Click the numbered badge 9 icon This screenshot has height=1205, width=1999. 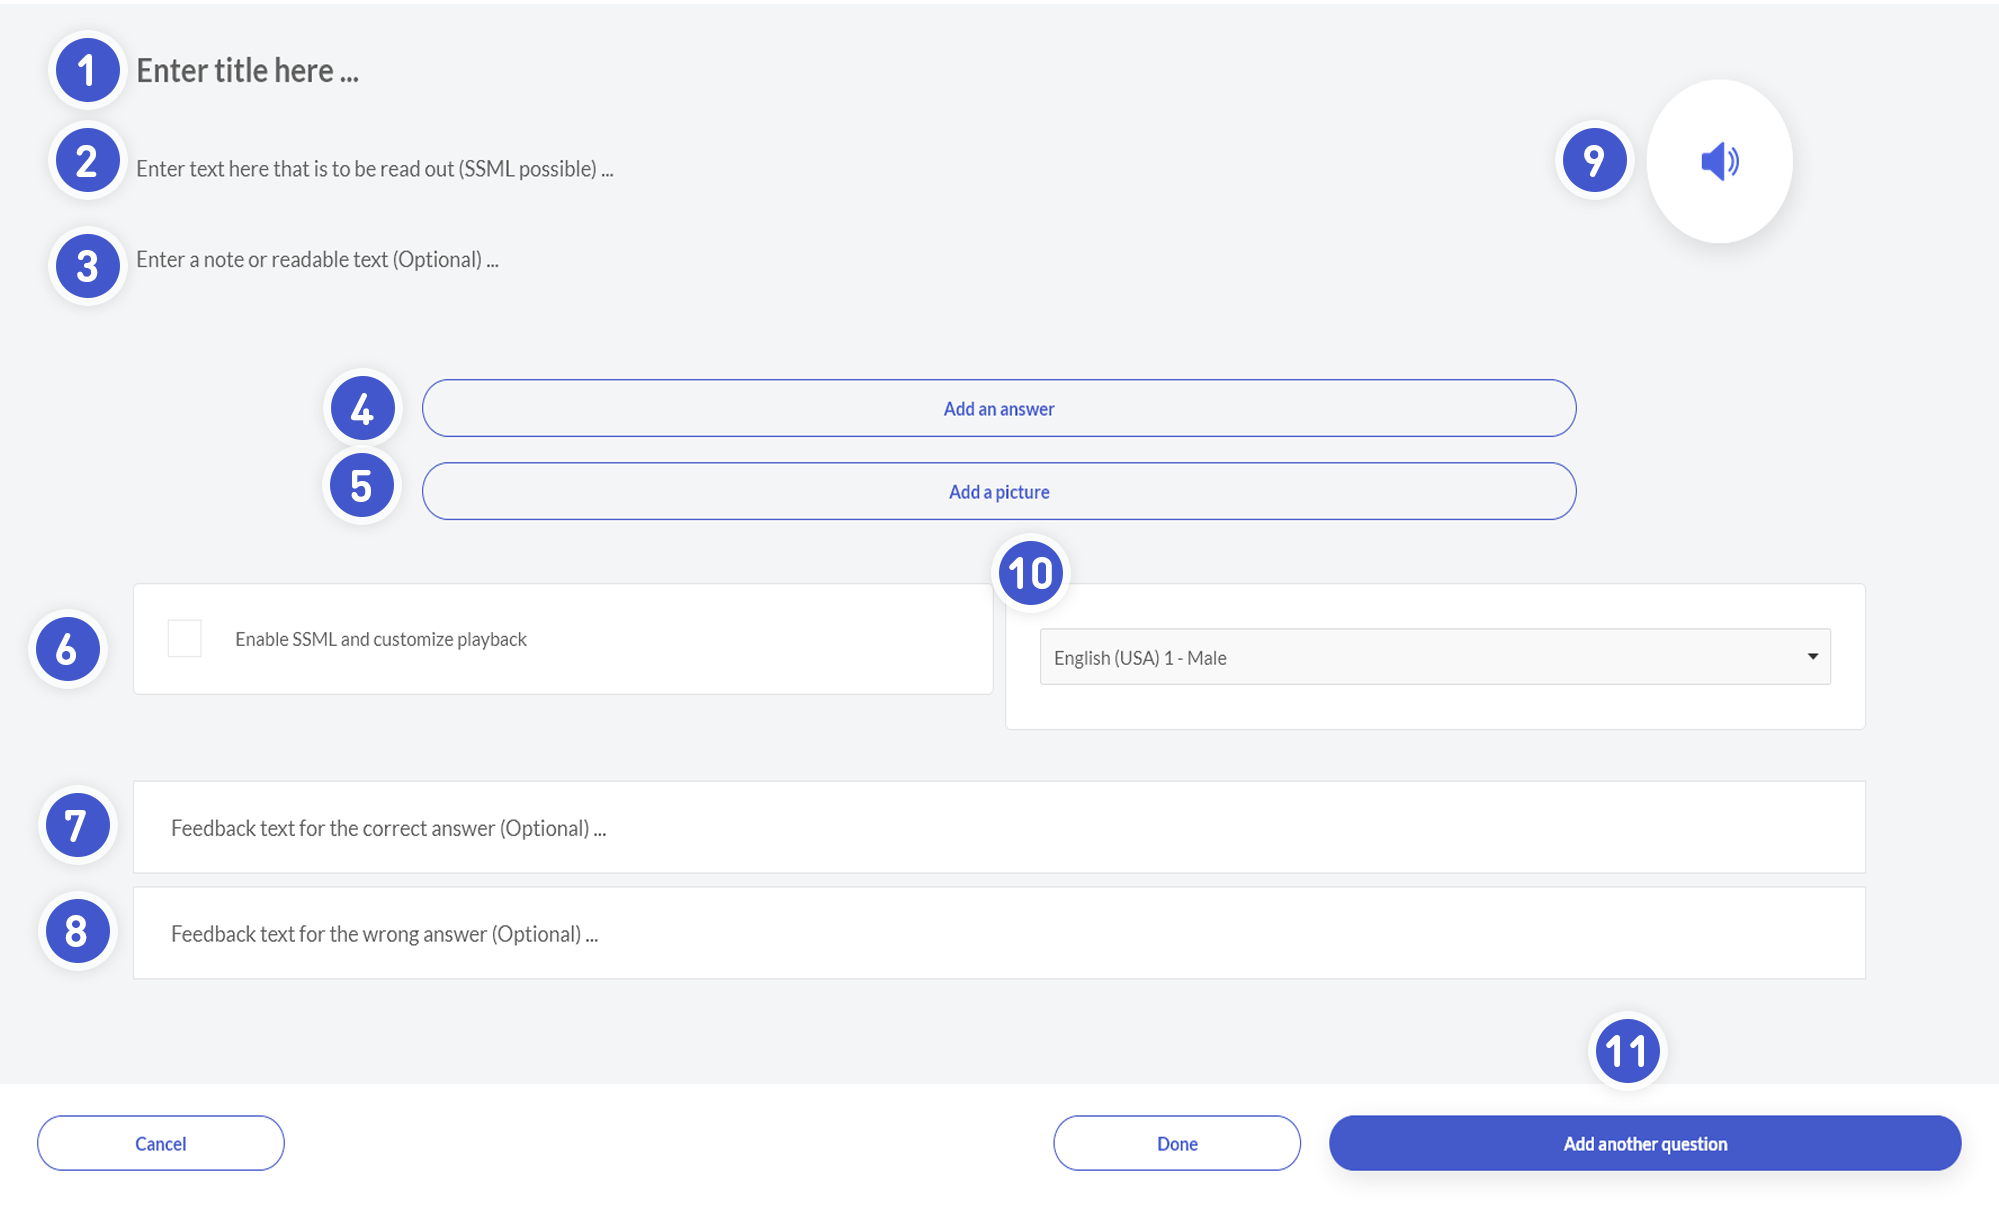point(1594,160)
